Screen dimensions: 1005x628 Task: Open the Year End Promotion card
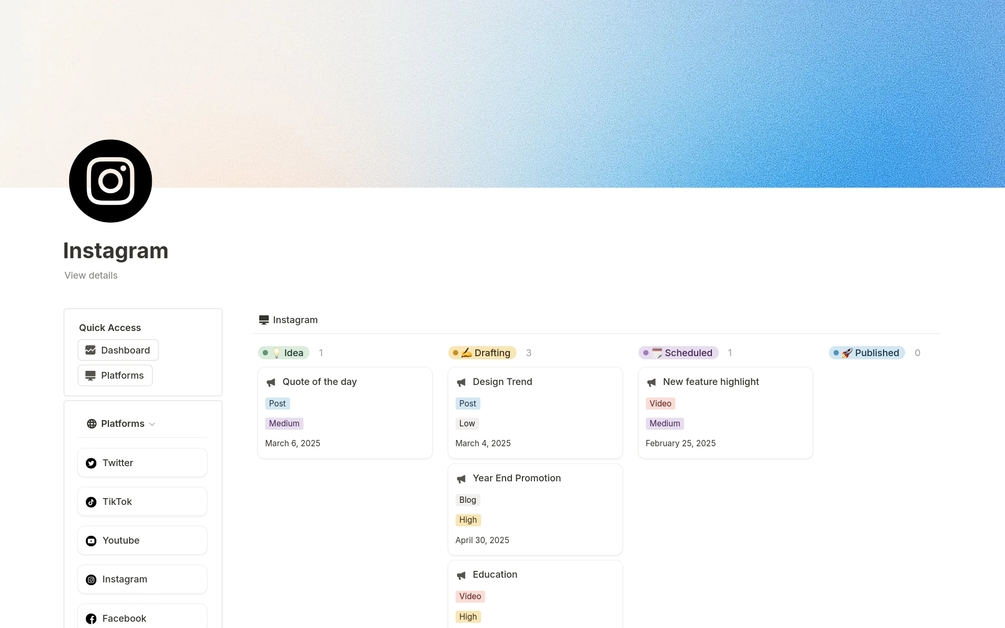[x=535, y=509]
